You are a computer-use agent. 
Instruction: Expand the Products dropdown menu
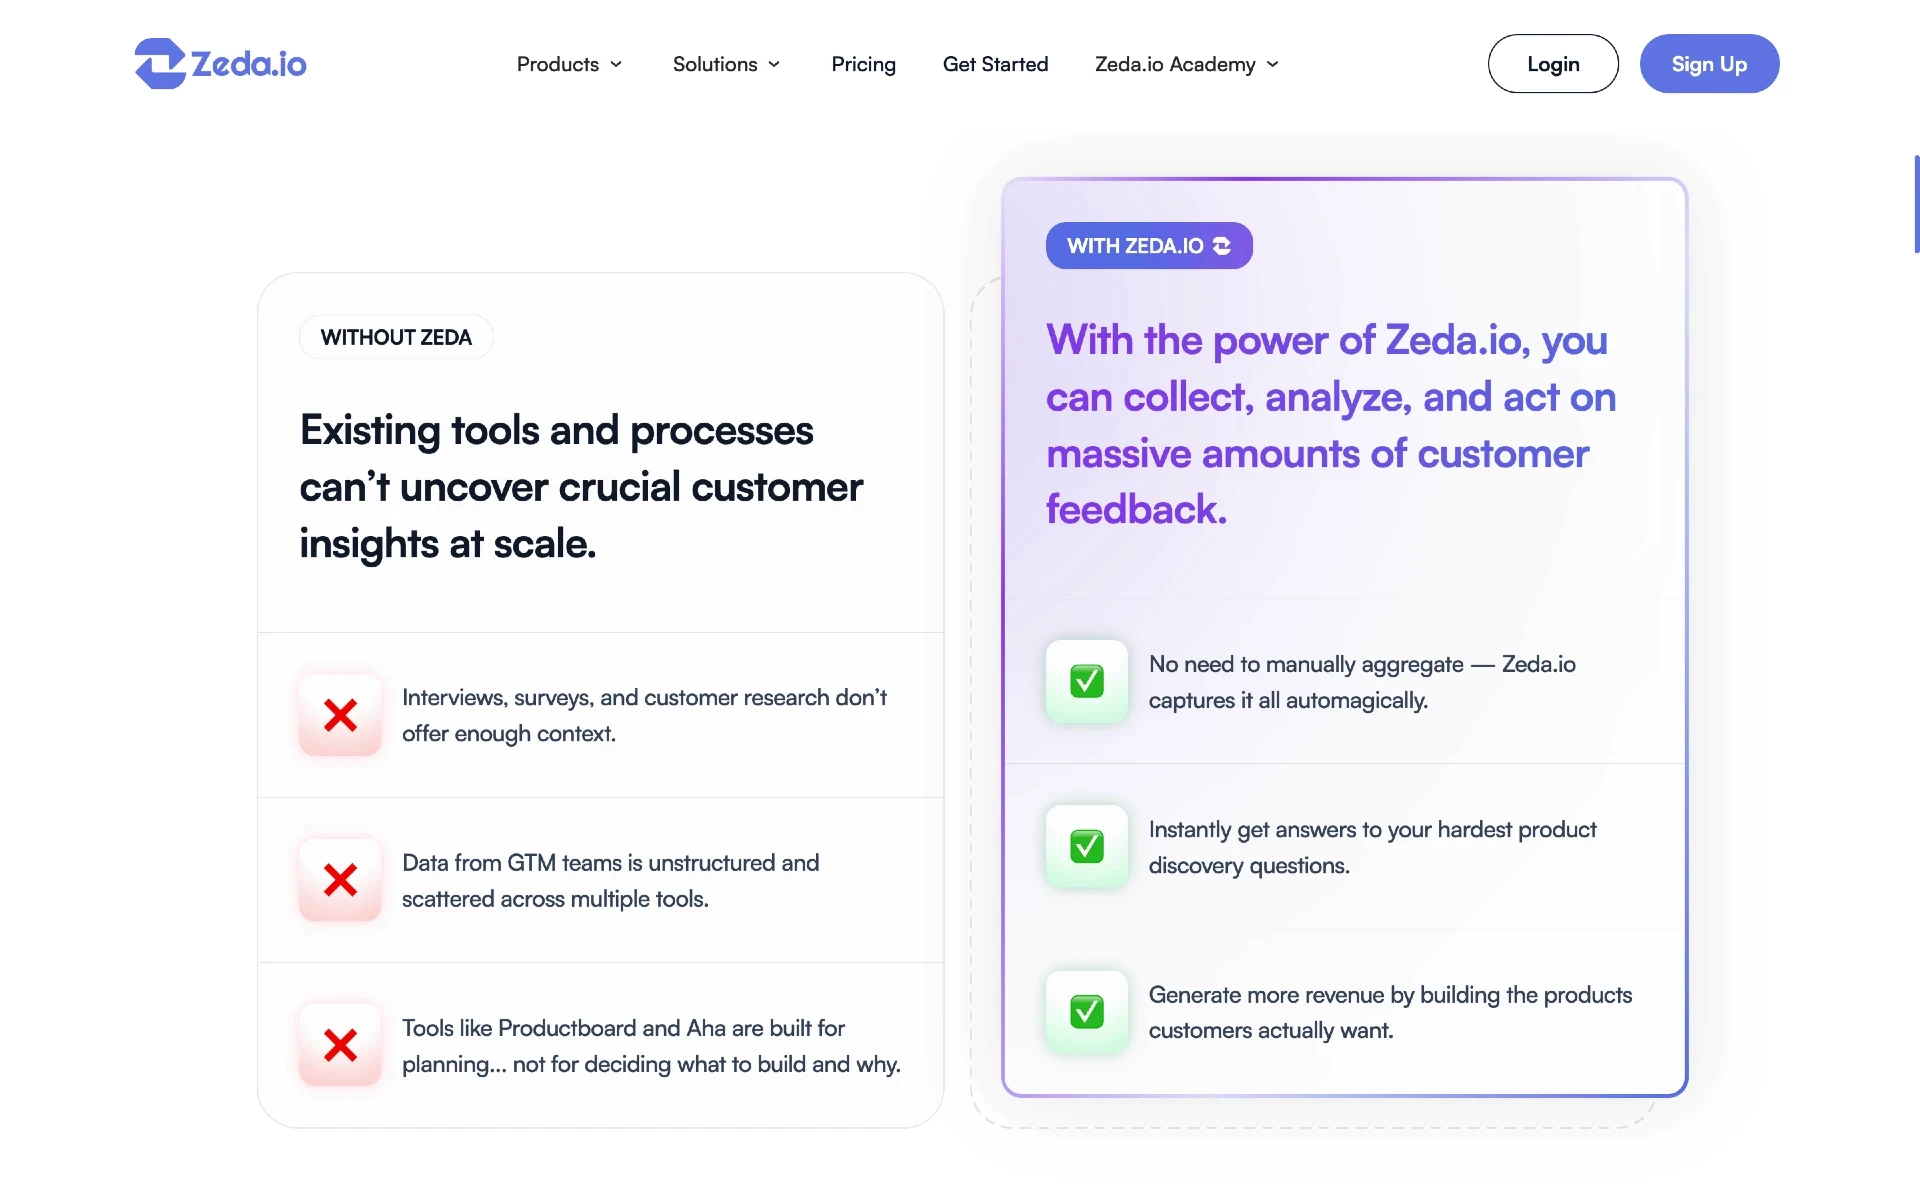[x=567, y=62]
